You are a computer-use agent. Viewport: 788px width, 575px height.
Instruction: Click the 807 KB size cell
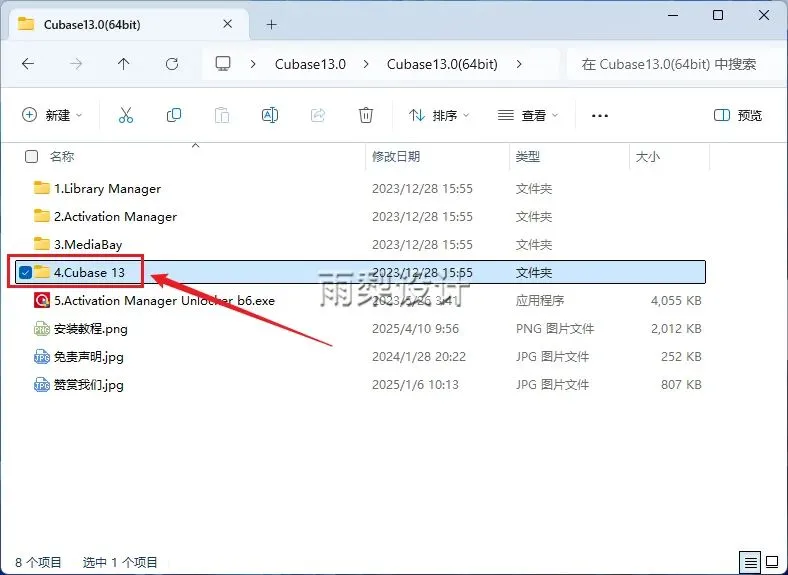681,385
